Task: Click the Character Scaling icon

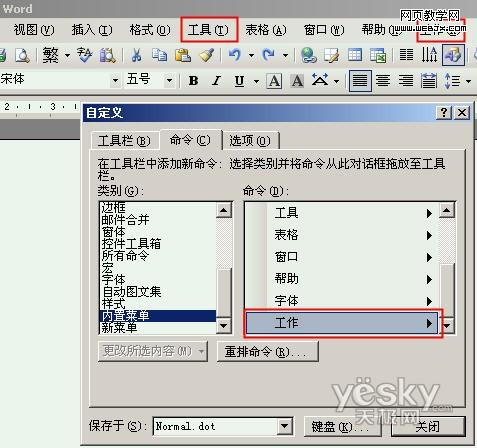Action: click(320, 80)
